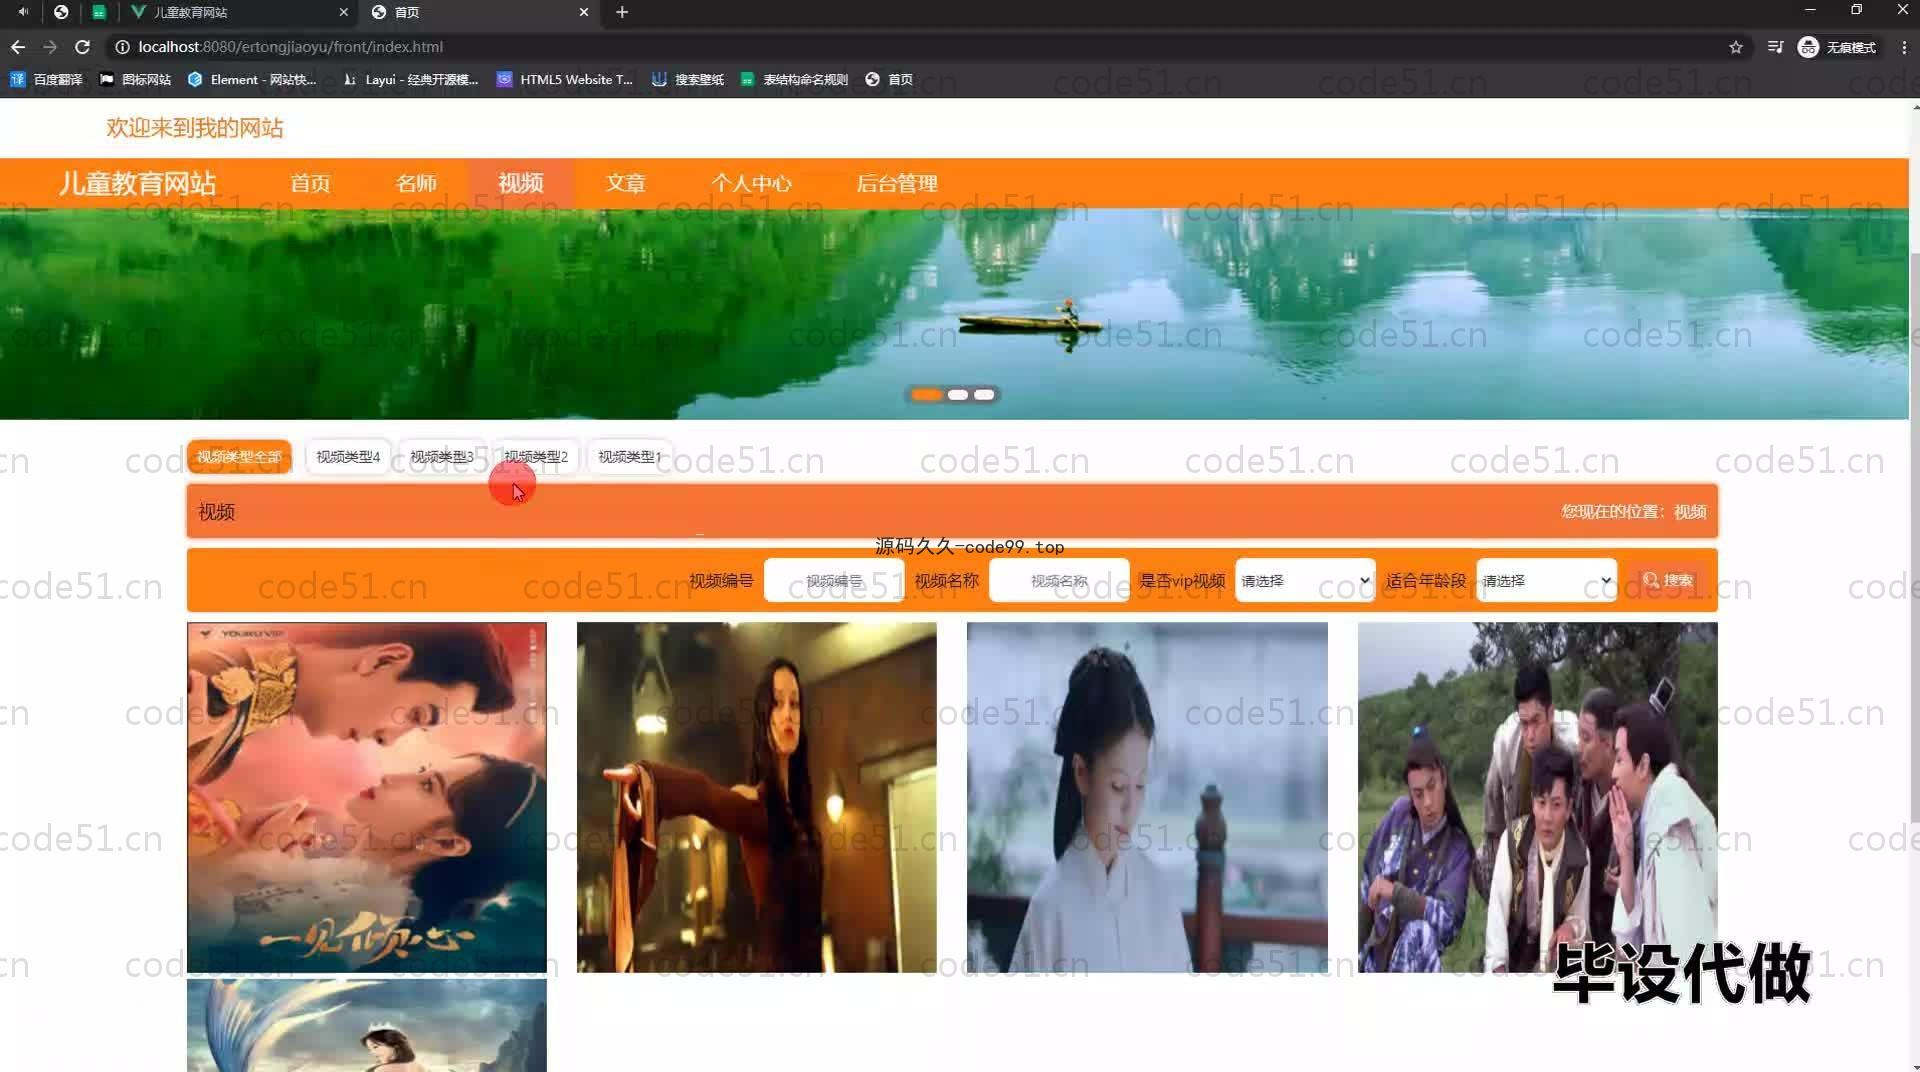1920x1072 pixels.
Task: Open the Layui bookmark
Action: [410, 79]
